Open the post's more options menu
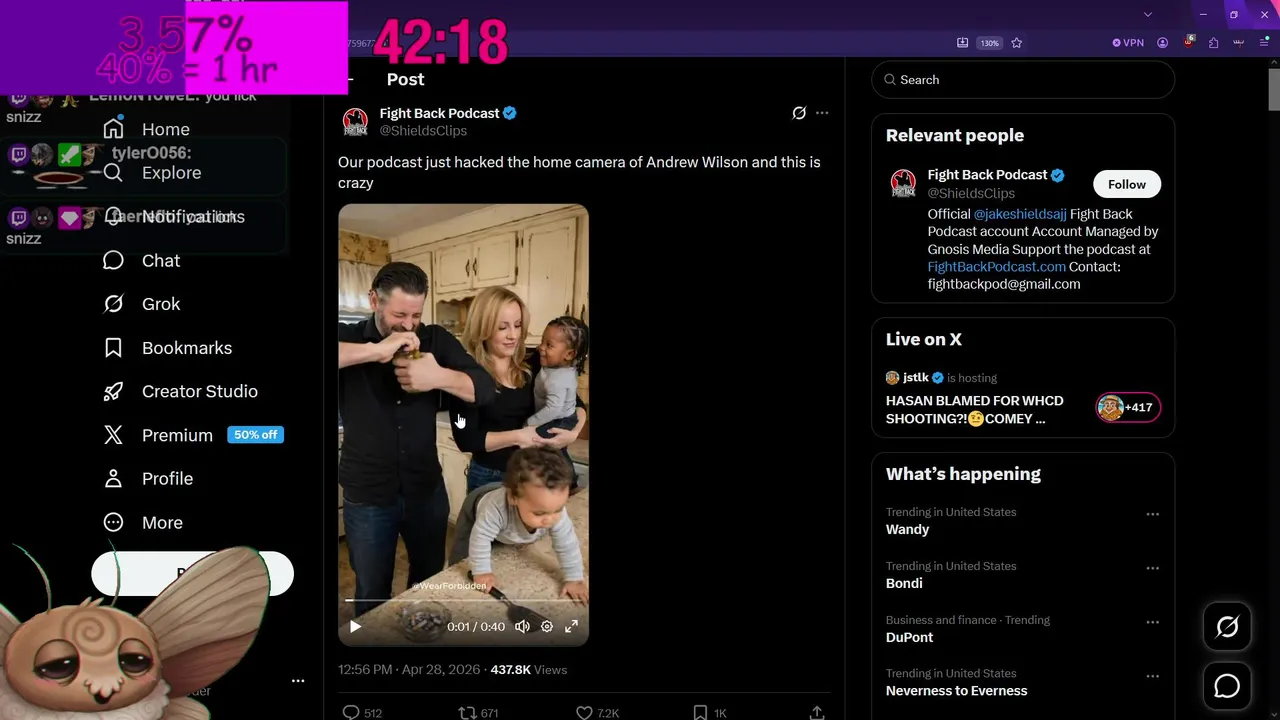The image size is (1280, 720). tap(822, 113)
